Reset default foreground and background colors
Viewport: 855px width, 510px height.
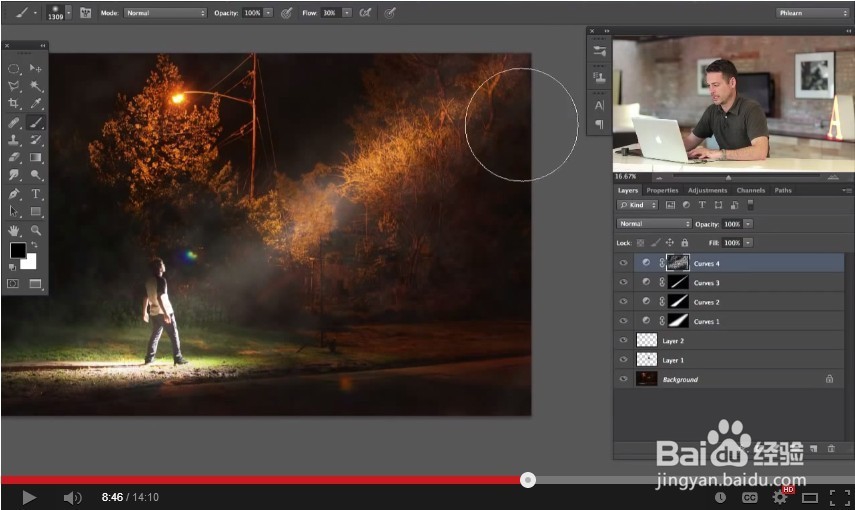pyautogui.click(x=12, y=267)
